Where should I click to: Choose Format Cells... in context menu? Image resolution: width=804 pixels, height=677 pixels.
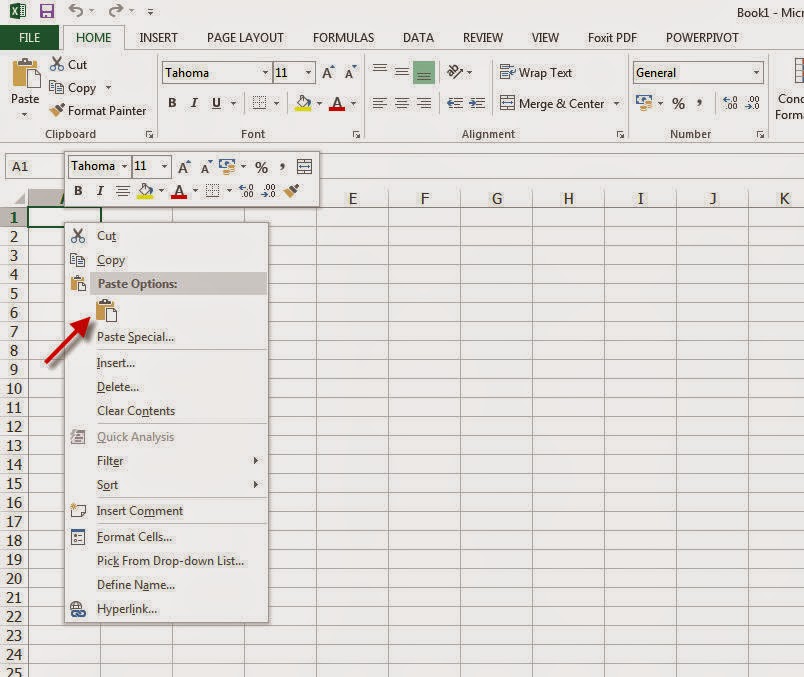(x=134, y=537)
